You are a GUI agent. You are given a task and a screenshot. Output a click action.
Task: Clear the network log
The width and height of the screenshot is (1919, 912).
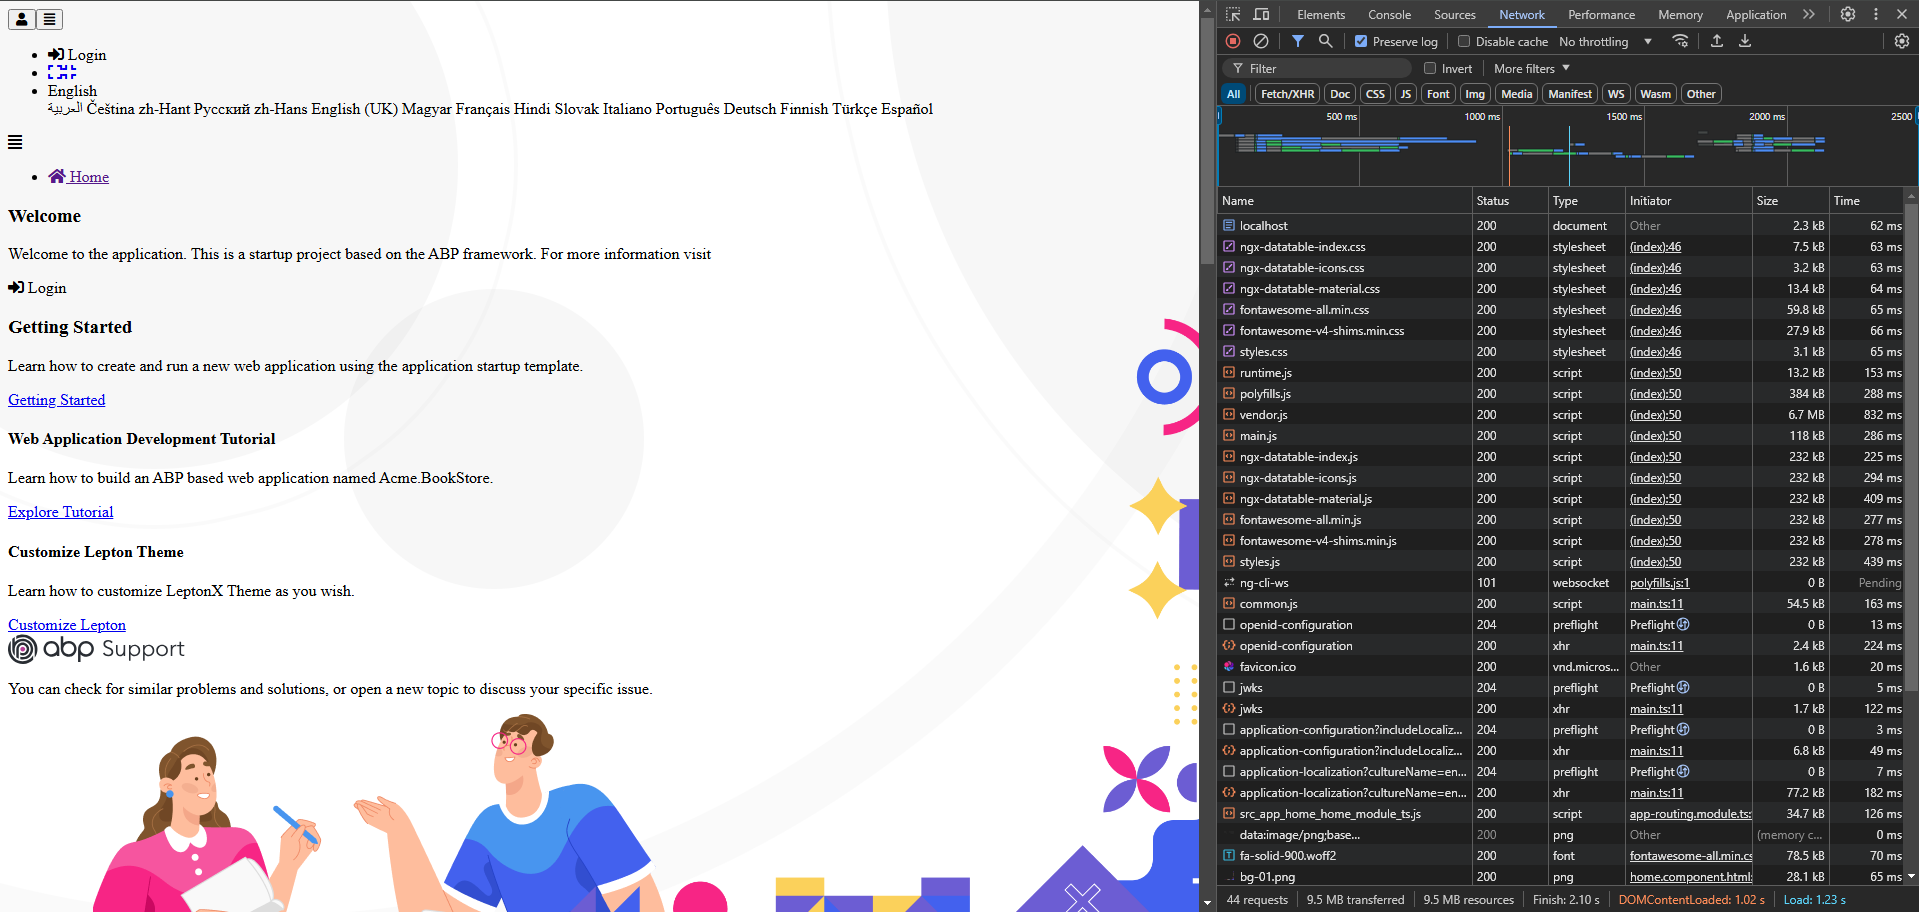1261,41
